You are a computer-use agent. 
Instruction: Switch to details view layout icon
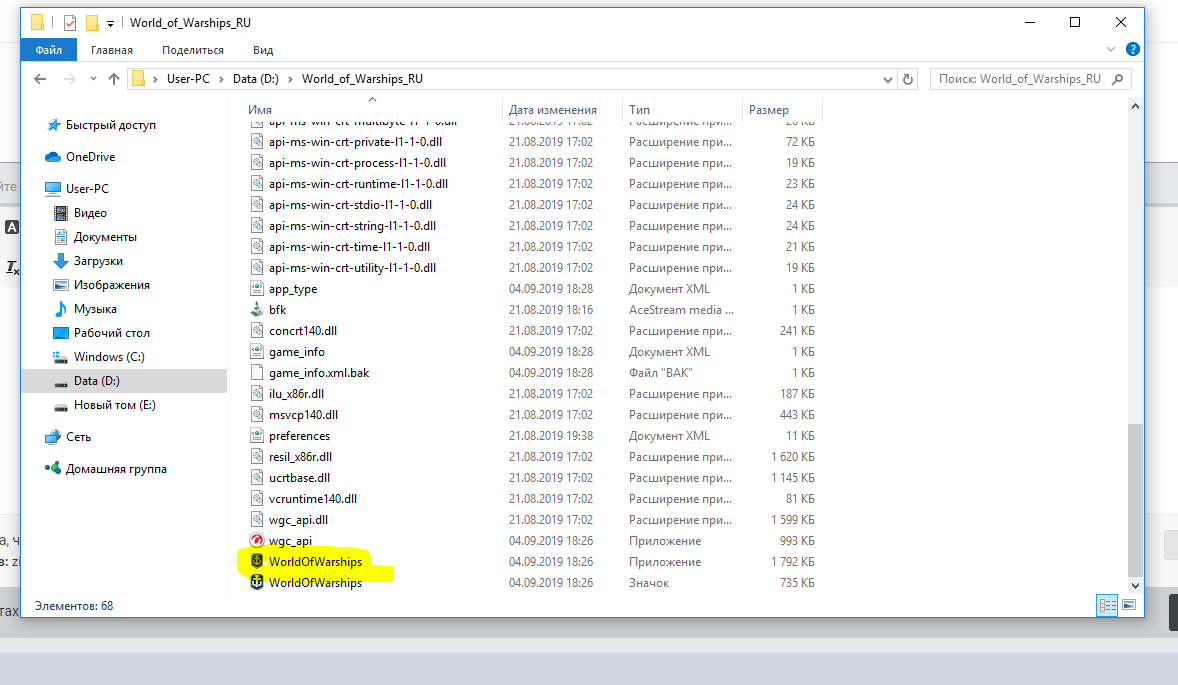[x=1107, y=605]
